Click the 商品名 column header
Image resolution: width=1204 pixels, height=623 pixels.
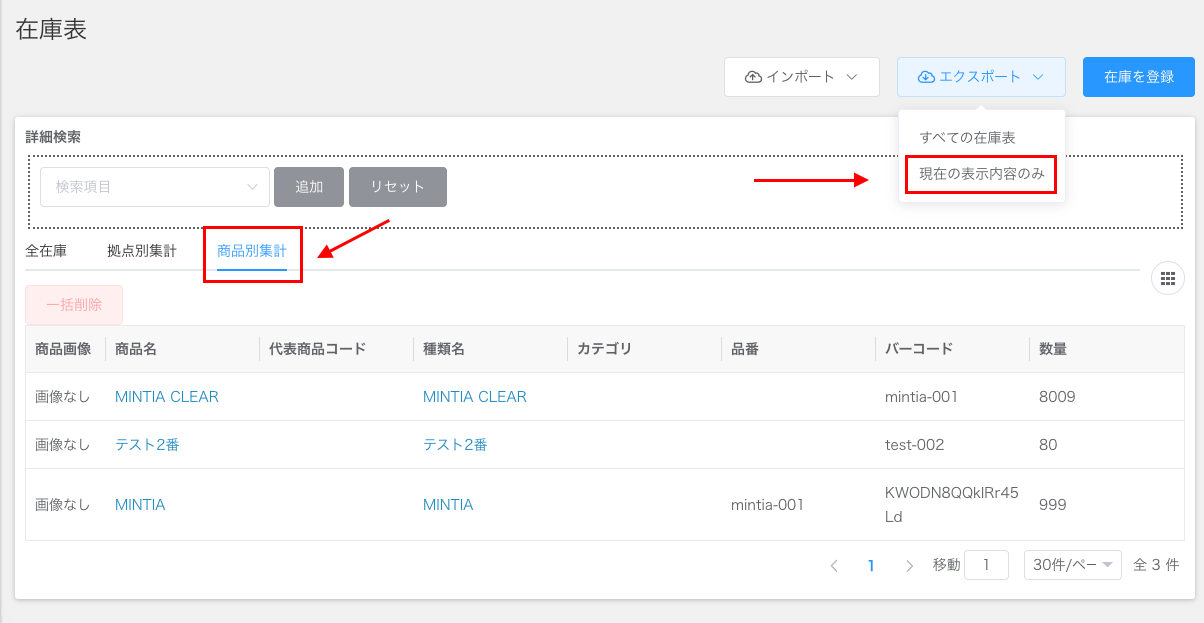click(136, 349)
